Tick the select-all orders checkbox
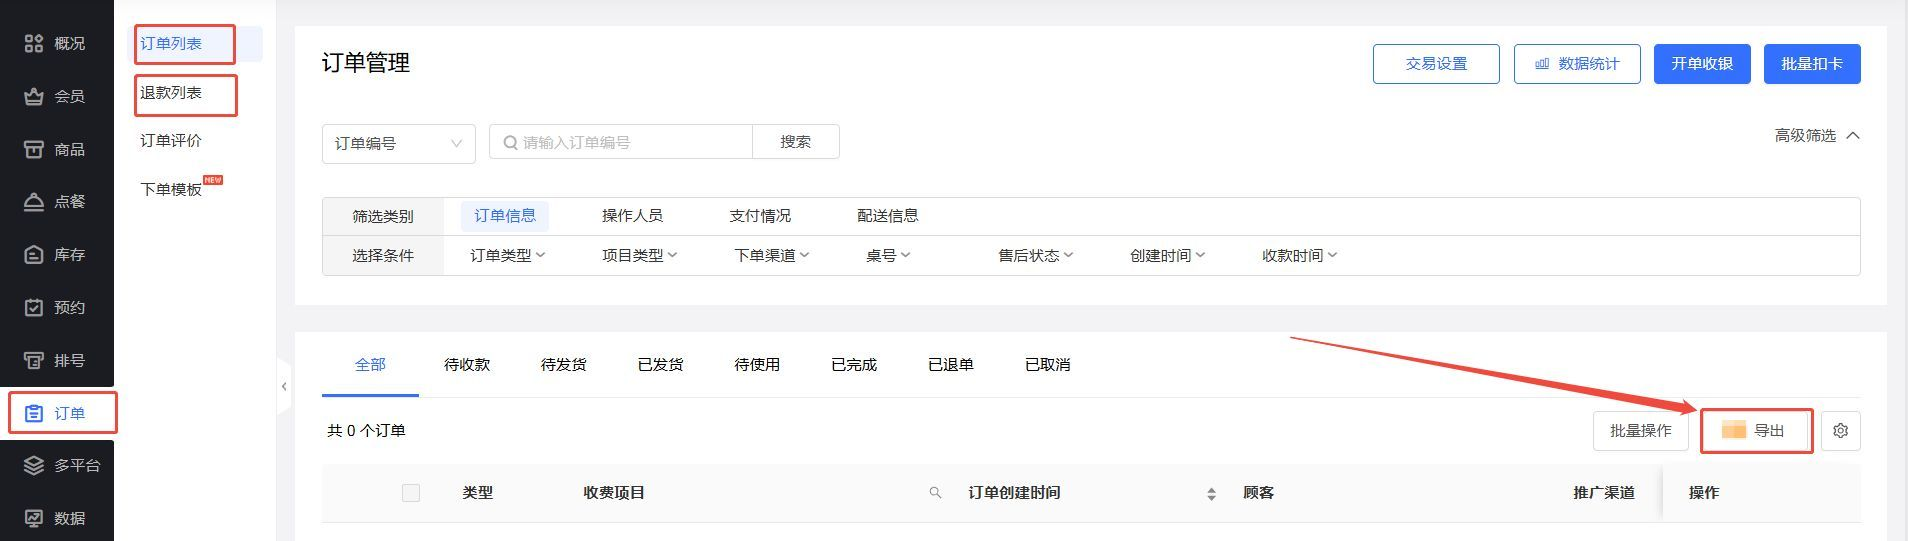This screenshot has width=1908, height=541. point(411,493)
